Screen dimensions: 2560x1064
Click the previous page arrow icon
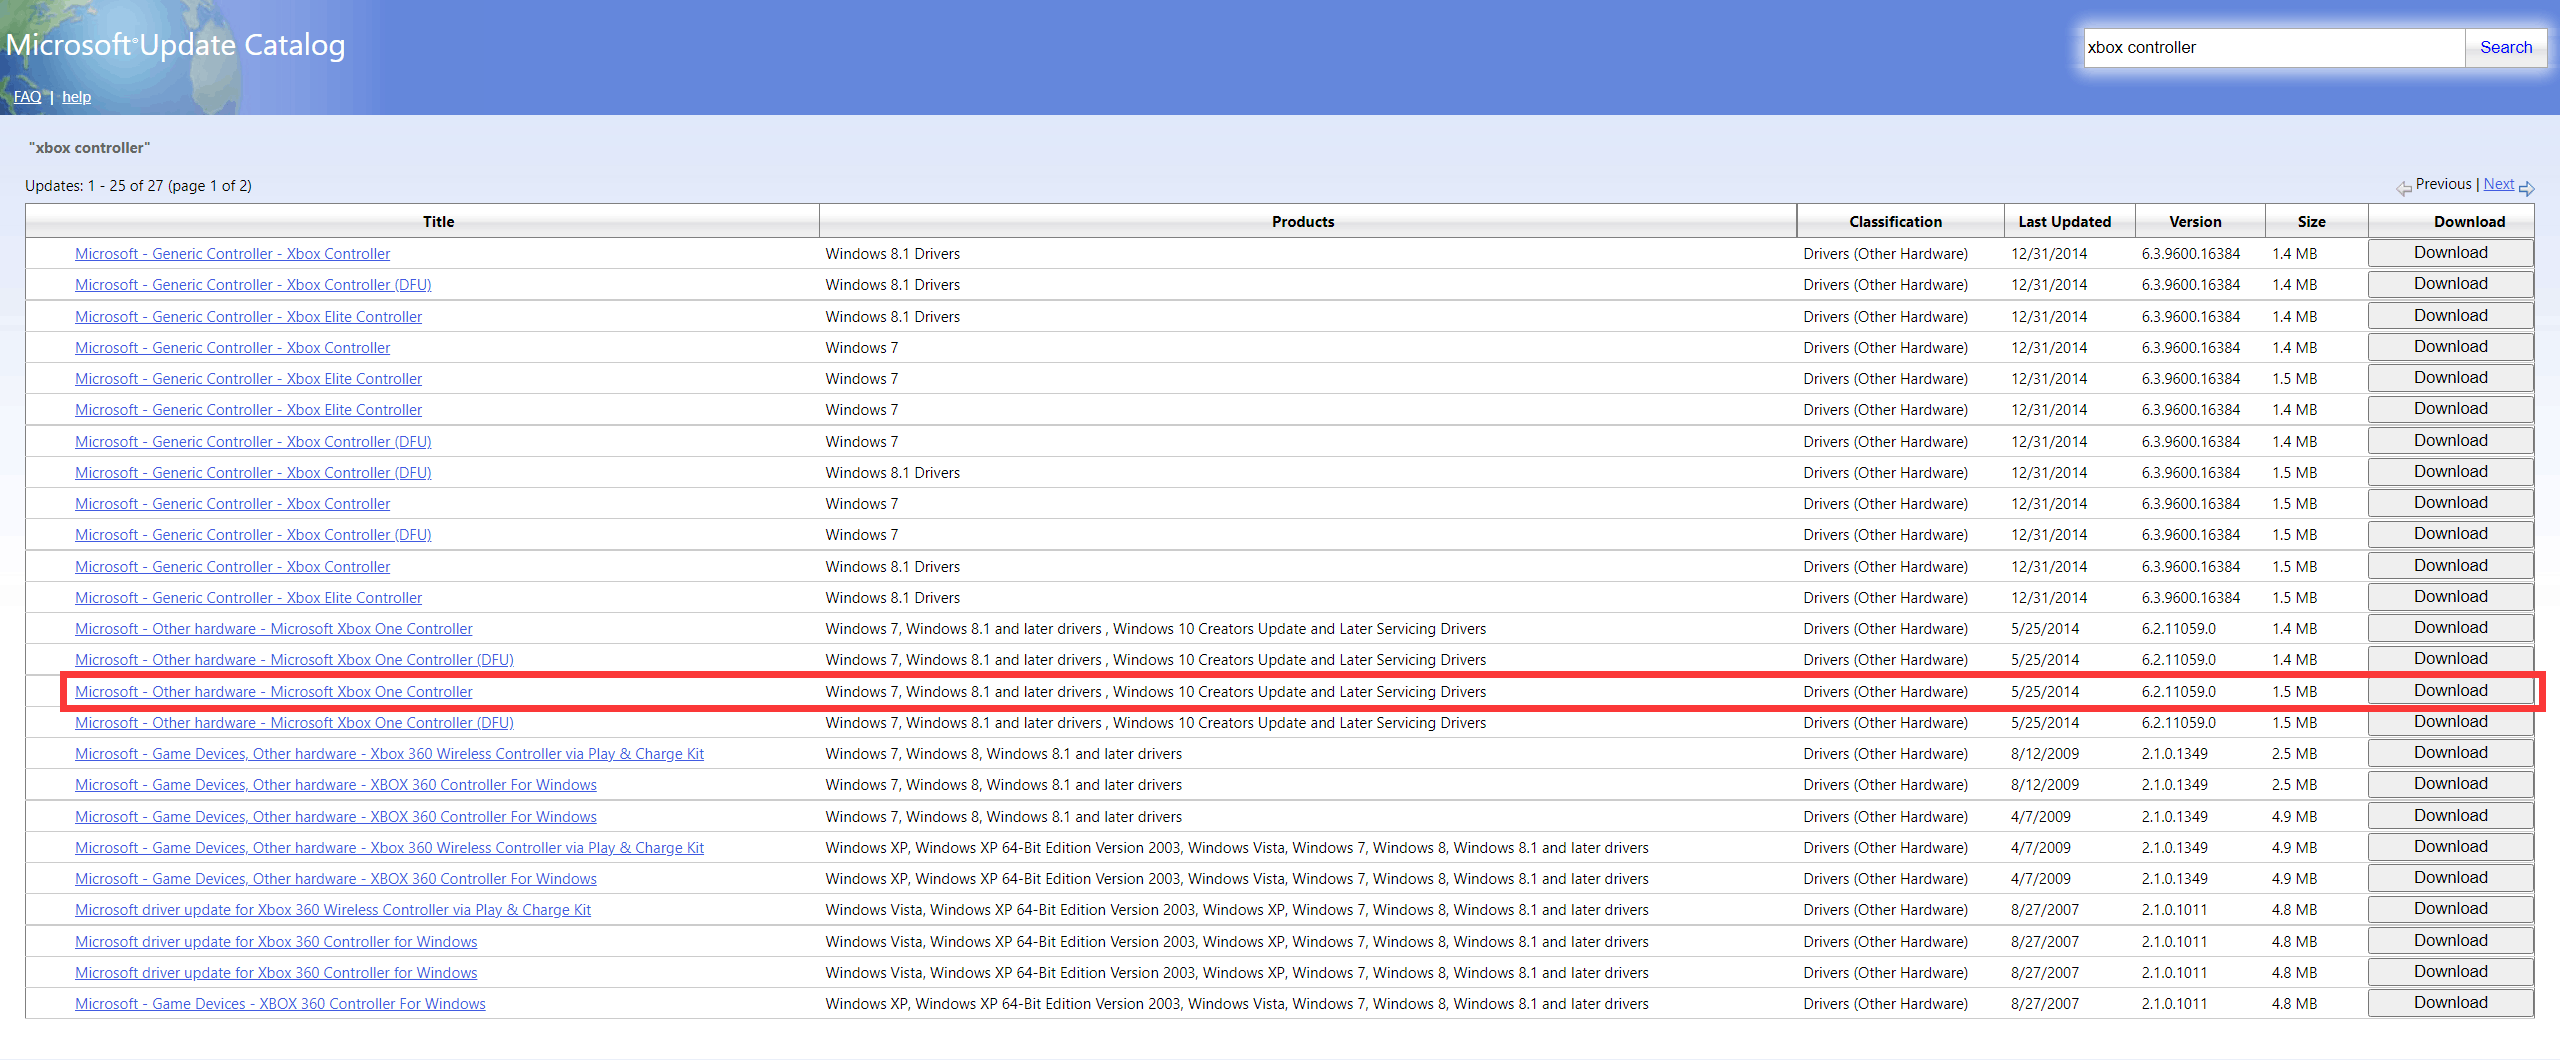(x=2404, y=187)
